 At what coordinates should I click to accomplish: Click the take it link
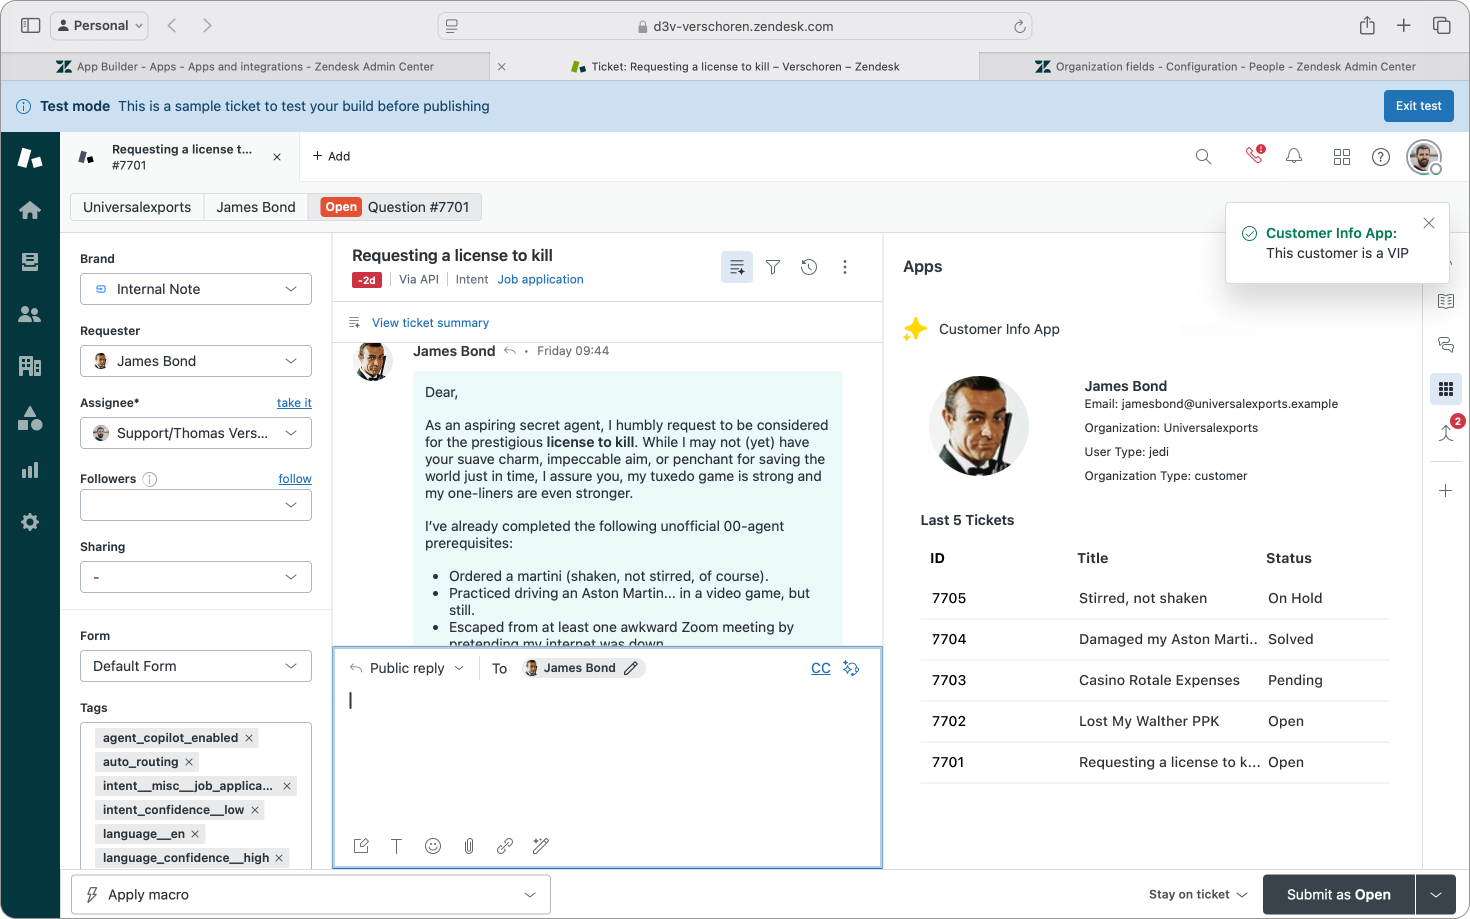[294, 403]
